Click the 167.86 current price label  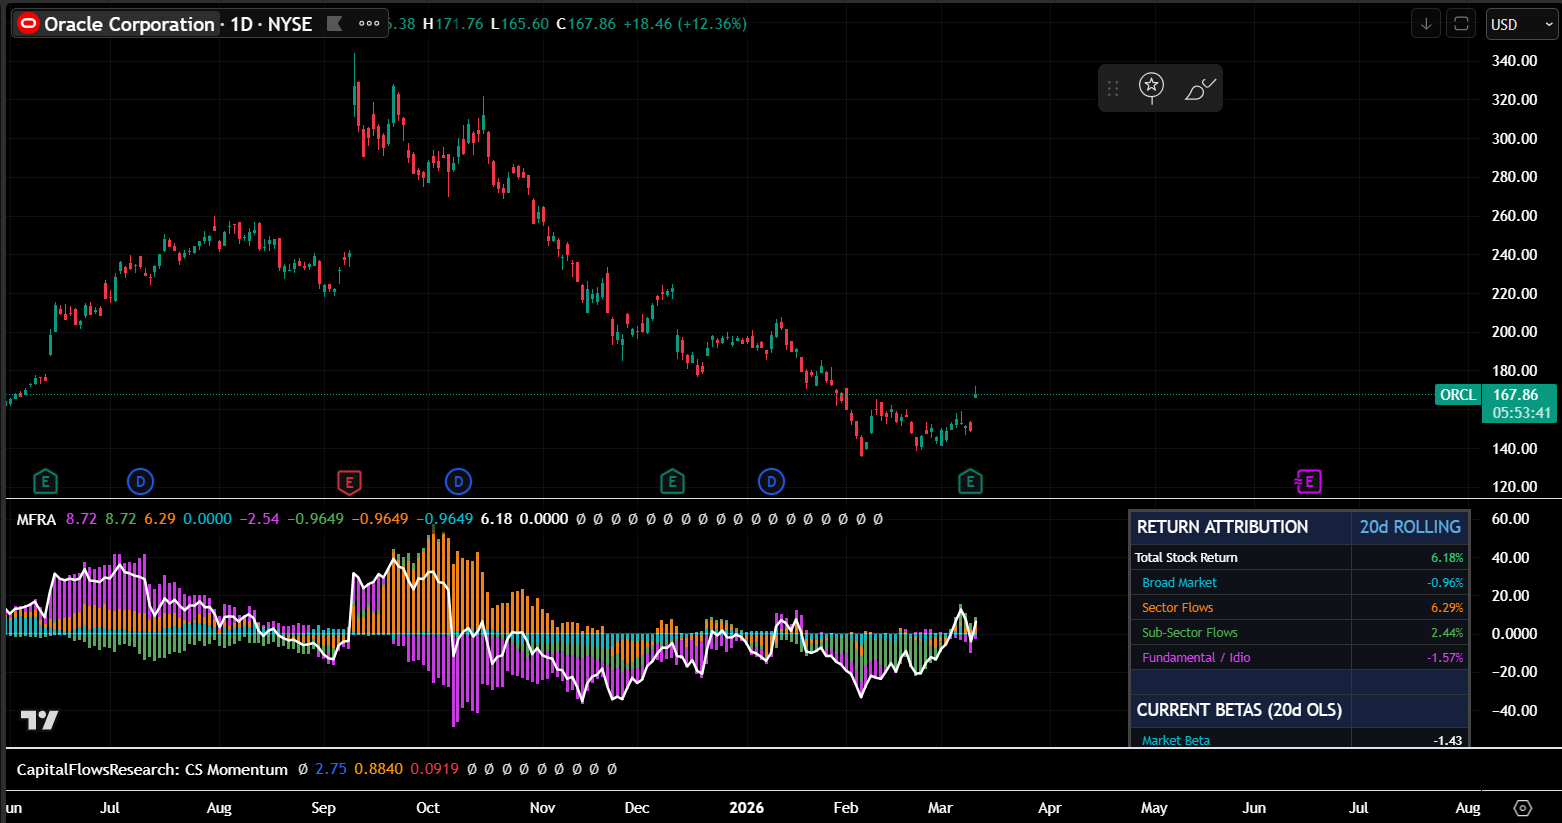coord(1516,395)
